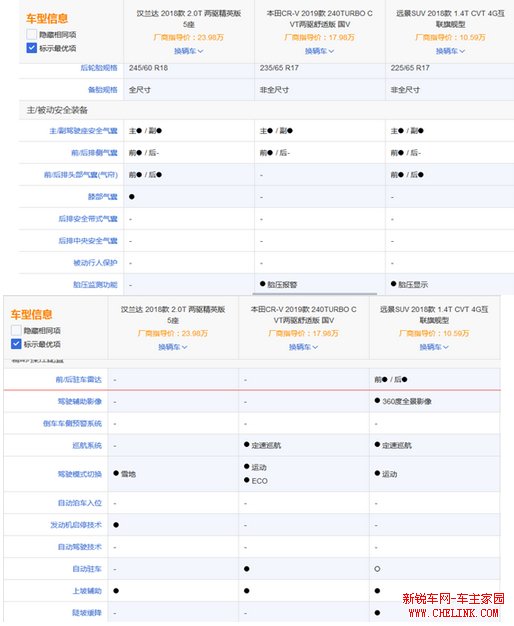Open 换辆车 dropdown under 汉兰达 in airbag table

[x=189, y=51]
